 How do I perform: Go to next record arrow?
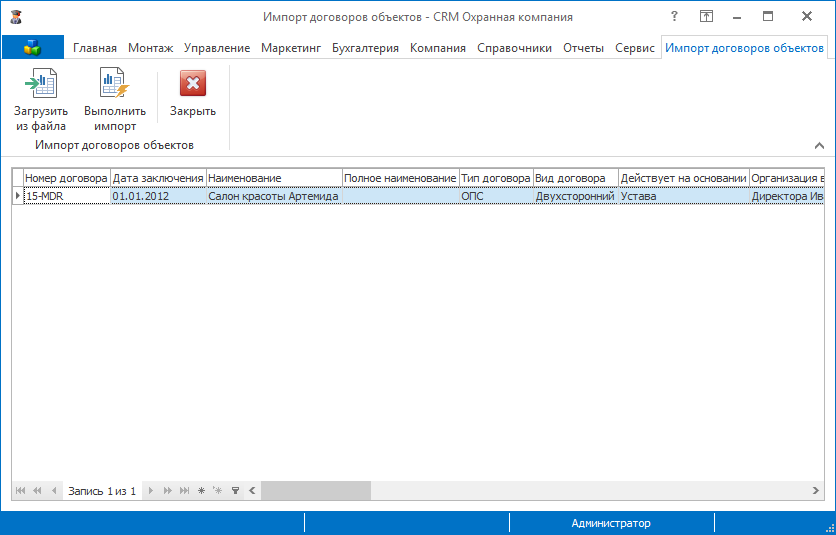click(151, 491)
